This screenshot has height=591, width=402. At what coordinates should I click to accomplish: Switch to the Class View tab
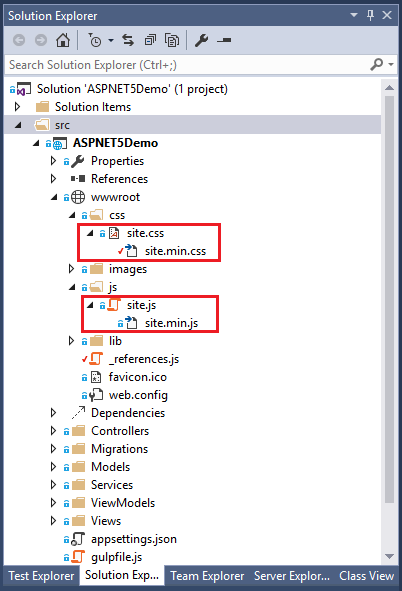coord(366,576)
